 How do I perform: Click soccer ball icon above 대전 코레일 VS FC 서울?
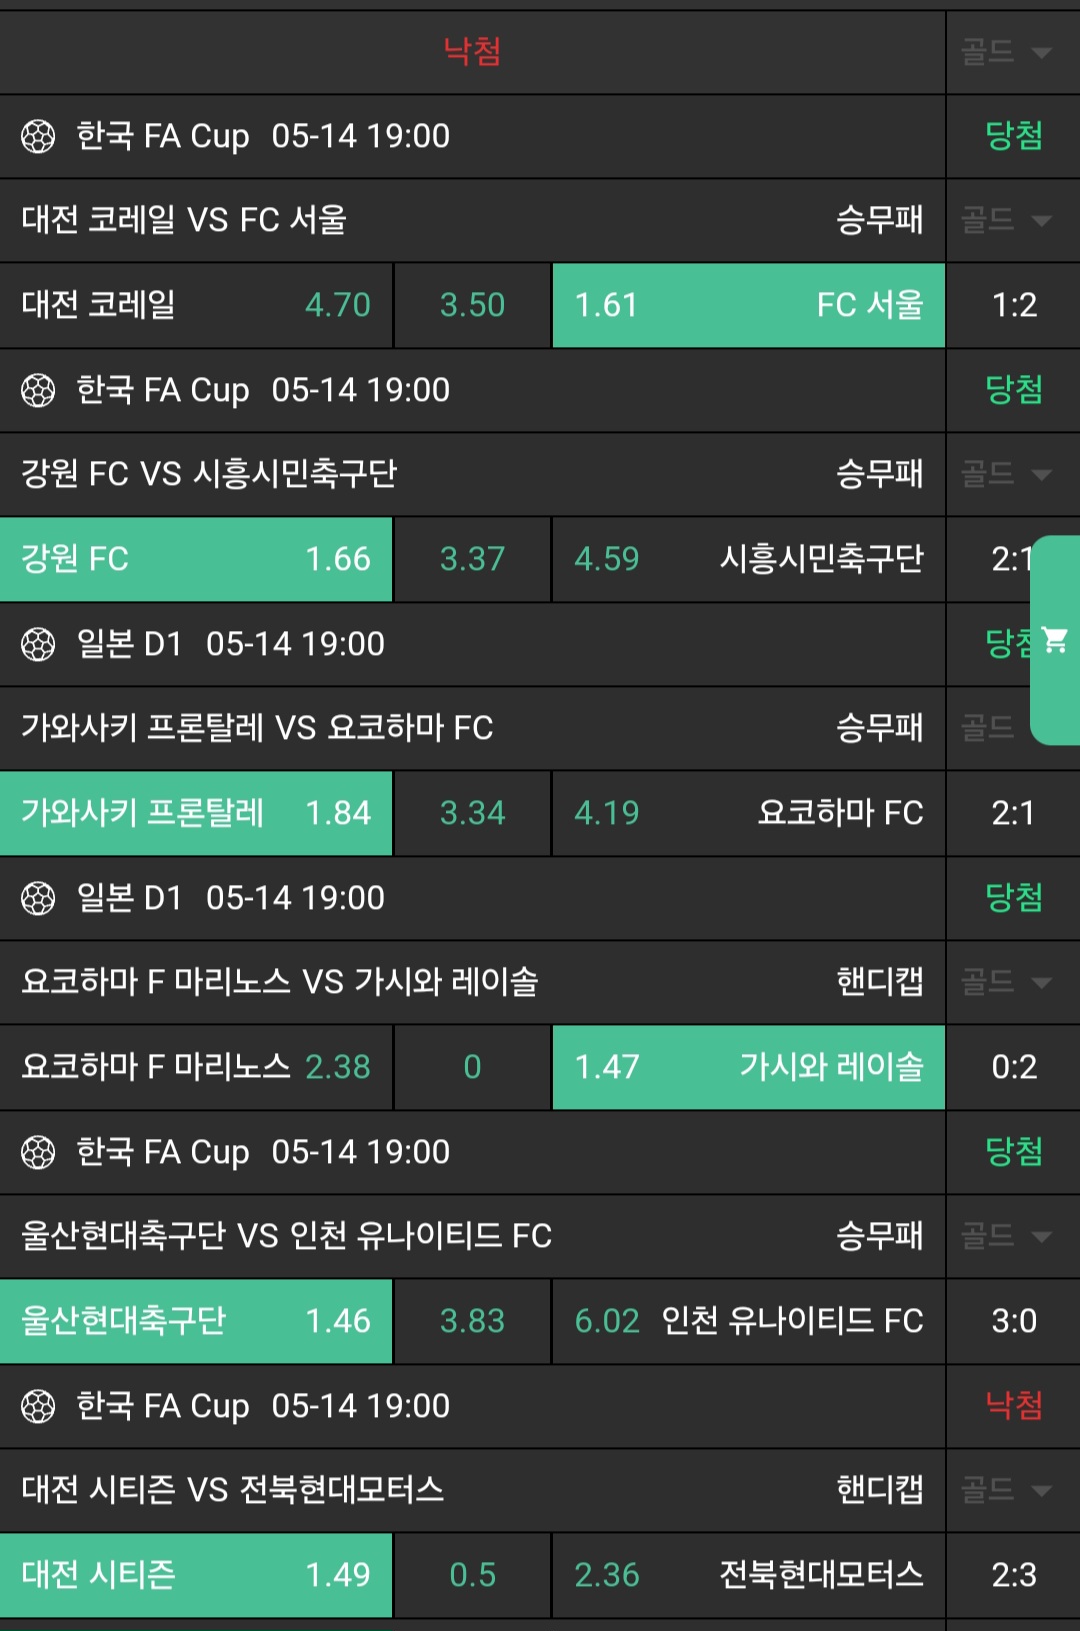coord(38,136)
